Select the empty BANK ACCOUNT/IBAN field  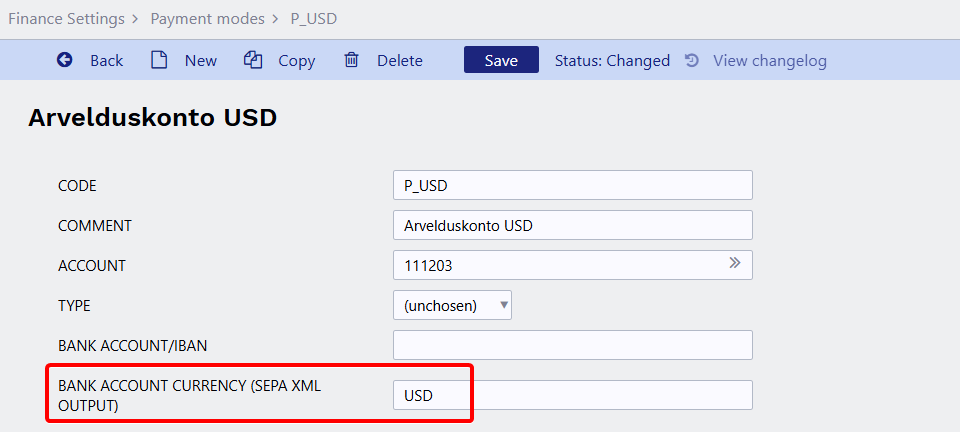point(572,345)
